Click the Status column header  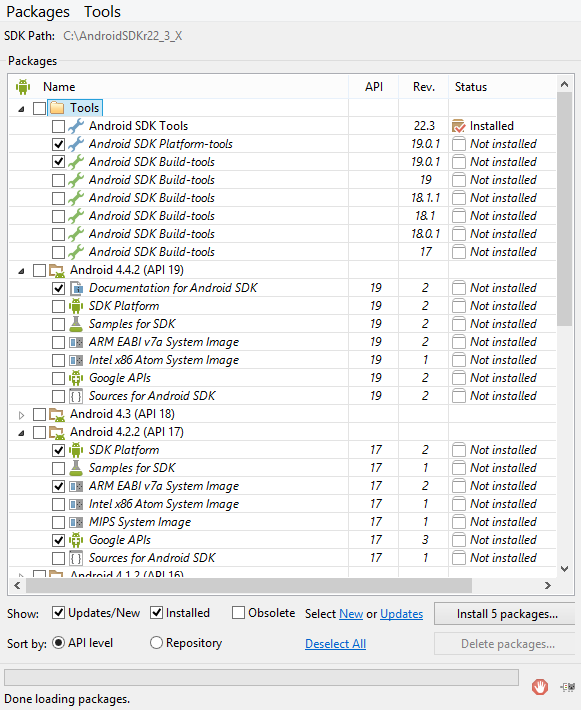tap(471, 86)
